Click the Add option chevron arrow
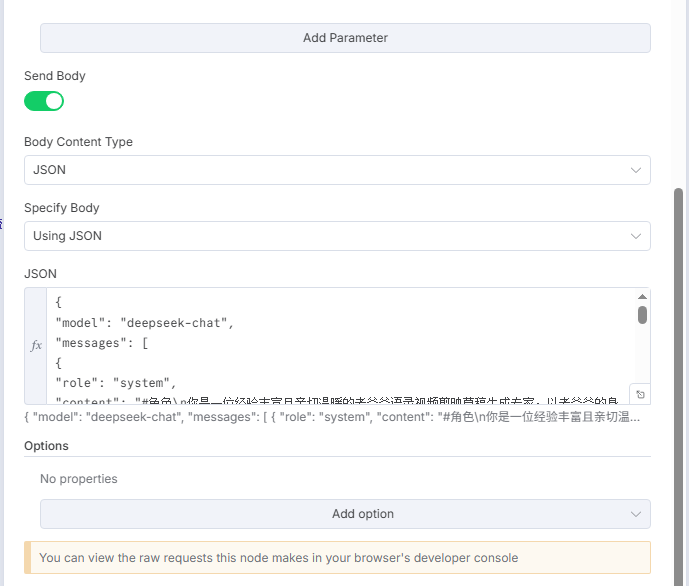 [636, 514]
